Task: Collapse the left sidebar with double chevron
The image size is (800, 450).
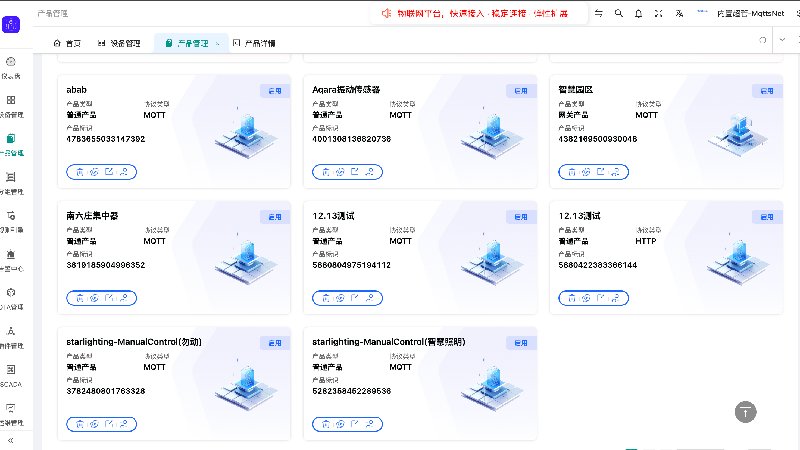Action: (x=10, y=440)
